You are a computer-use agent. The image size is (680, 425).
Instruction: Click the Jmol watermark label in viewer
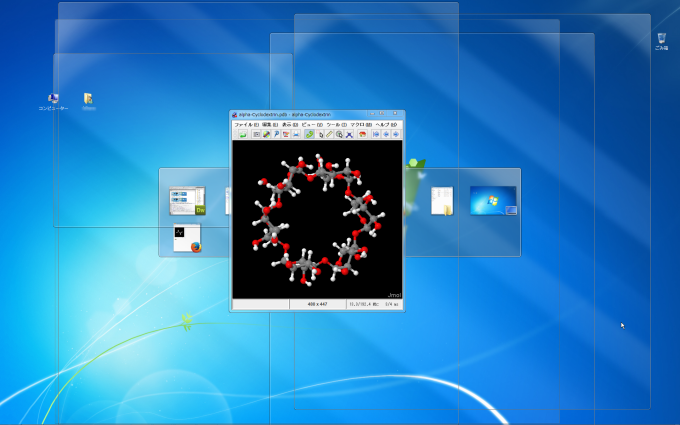(394, 295)
